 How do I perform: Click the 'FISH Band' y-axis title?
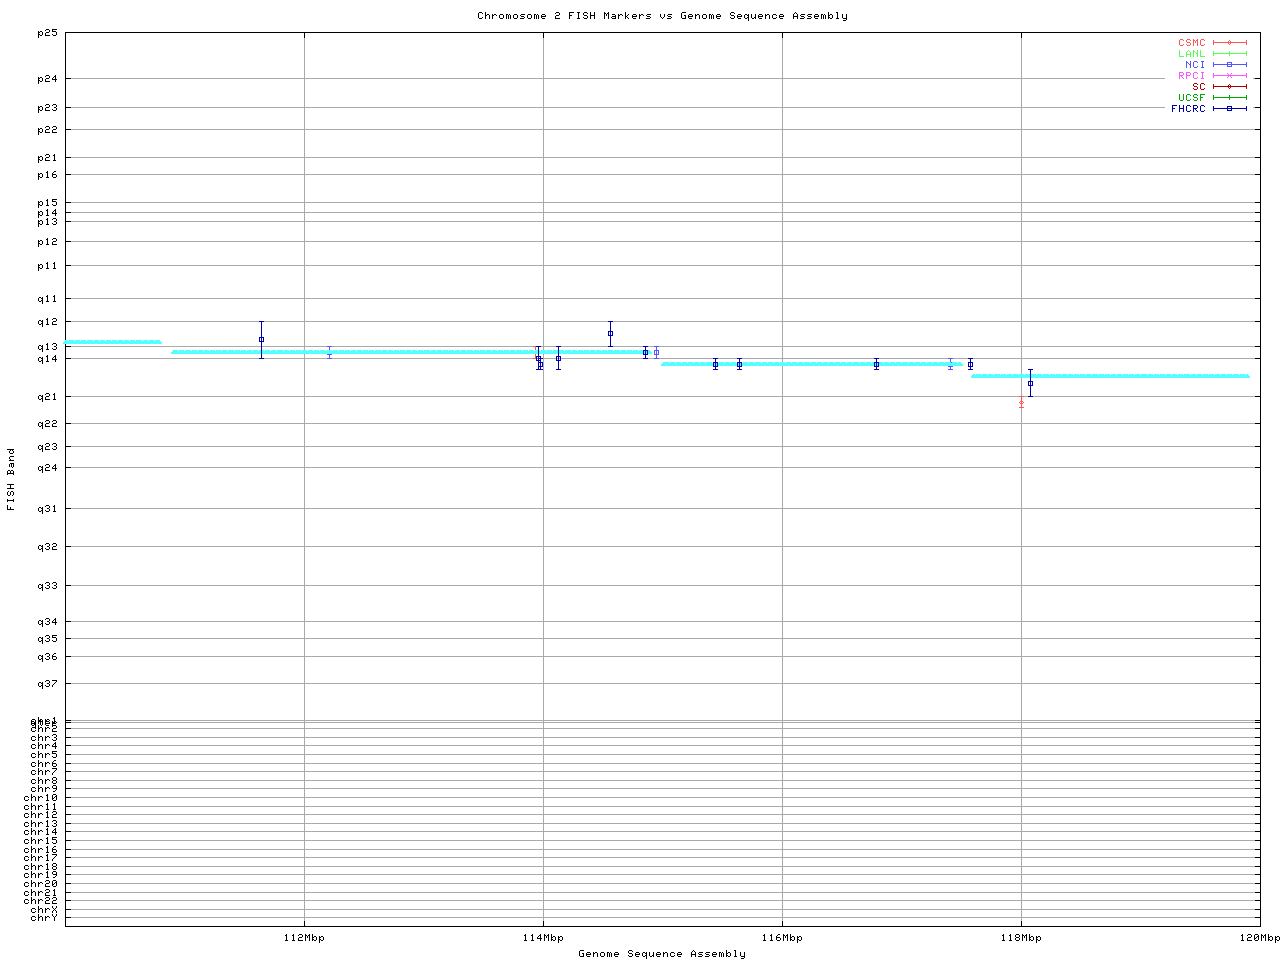12,479
